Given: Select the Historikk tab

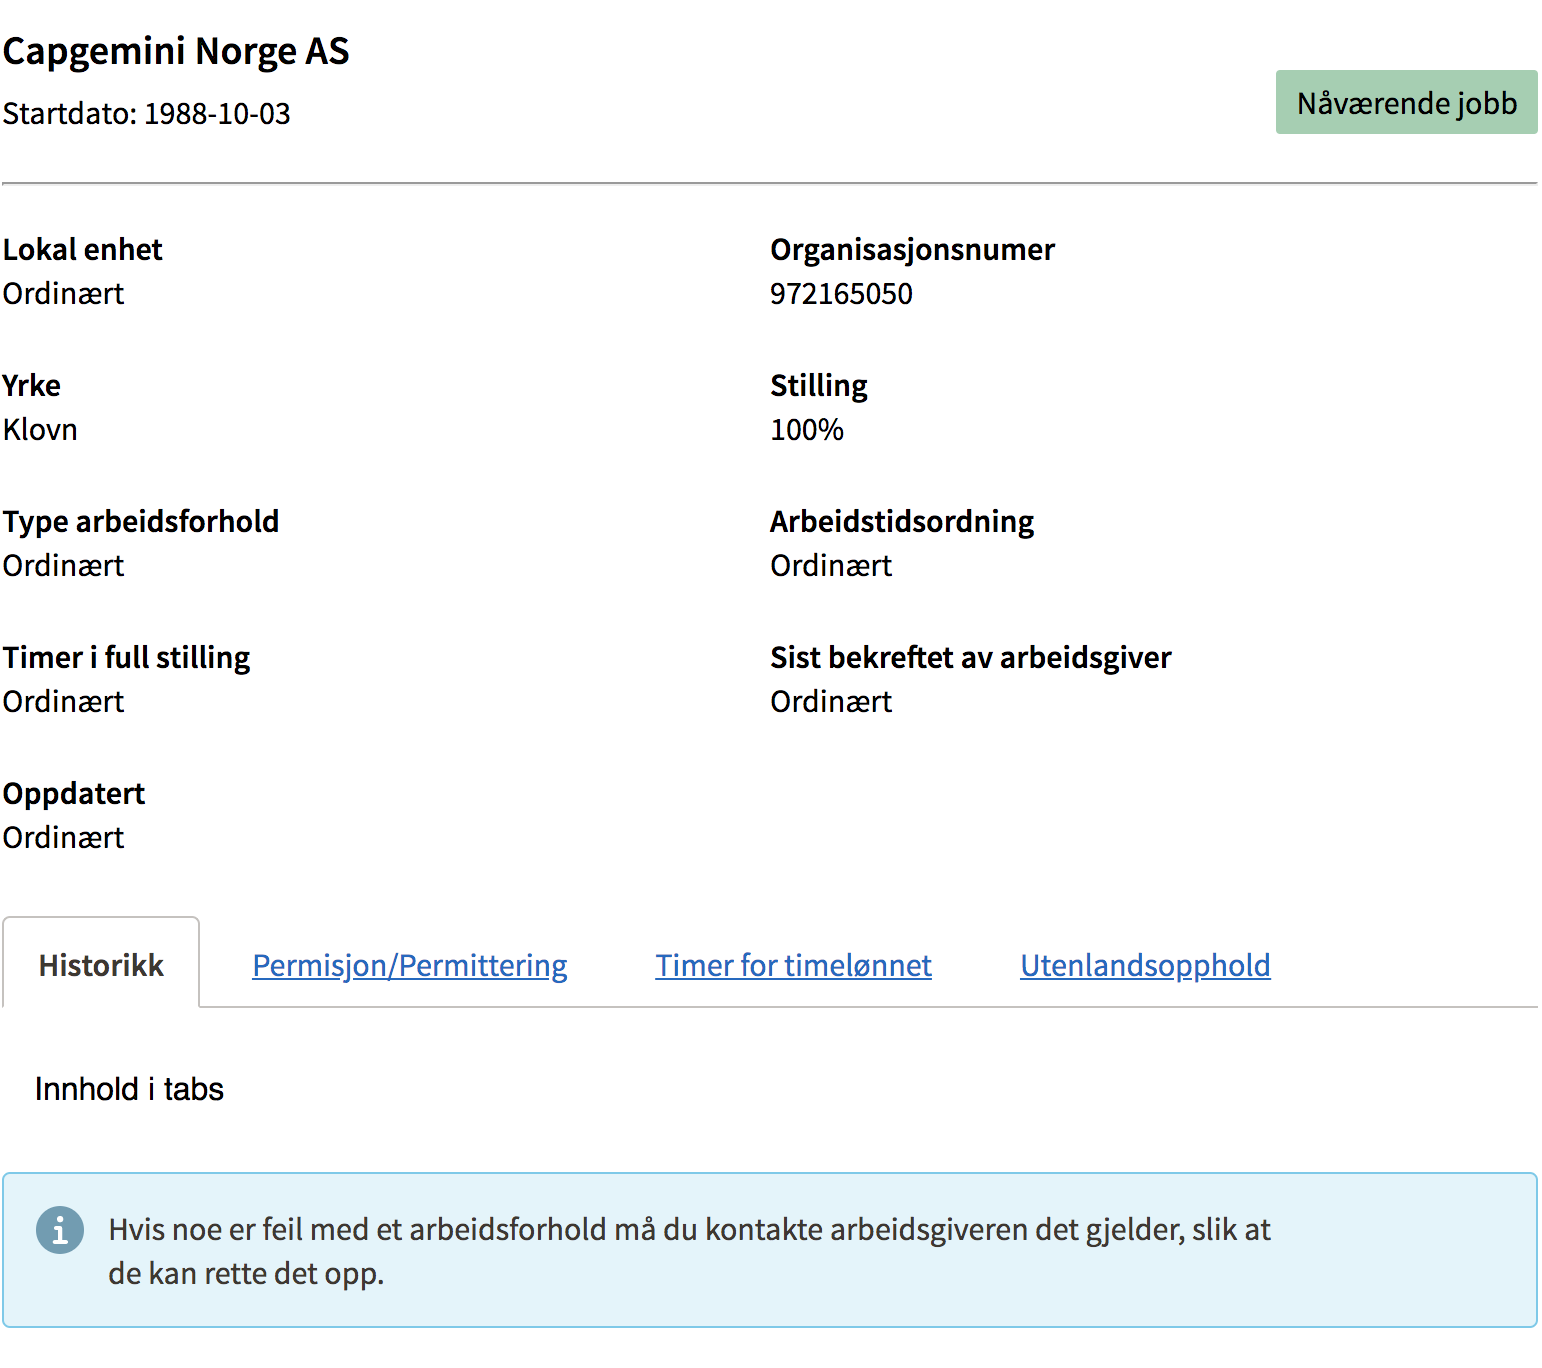Looking at the screenshot, I should tap(101, 964).
